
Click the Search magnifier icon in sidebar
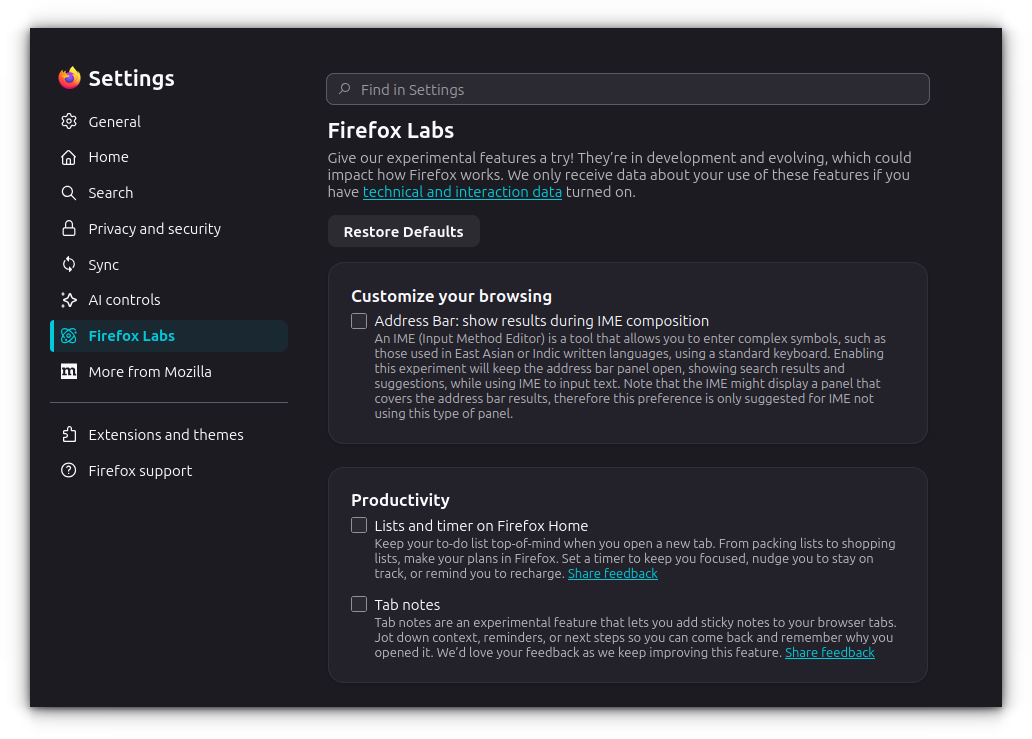click(x=68, y=193)
